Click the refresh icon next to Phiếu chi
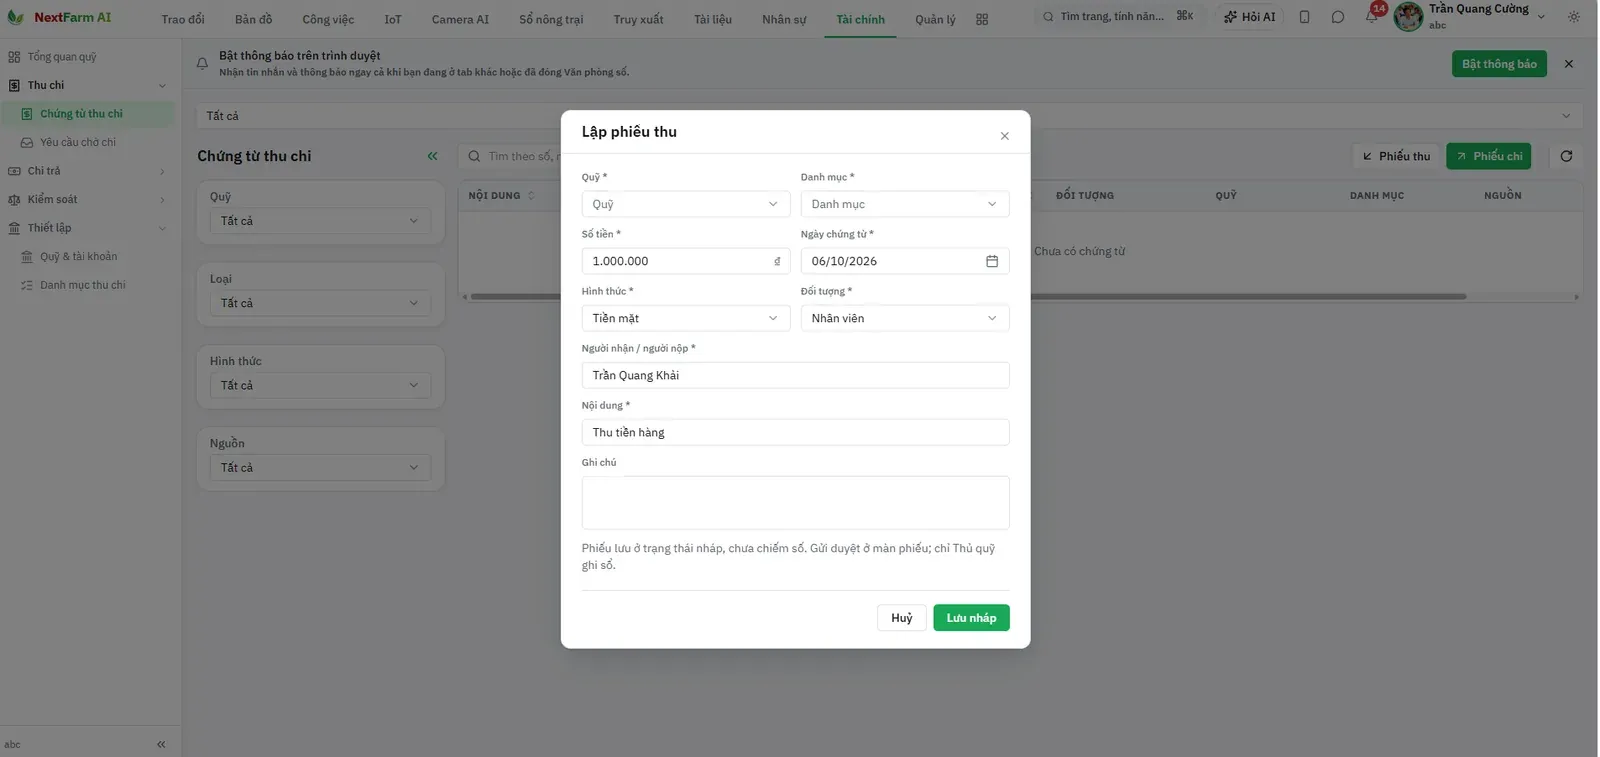This screenshot has height=757, width=1600. [1566, 156]
